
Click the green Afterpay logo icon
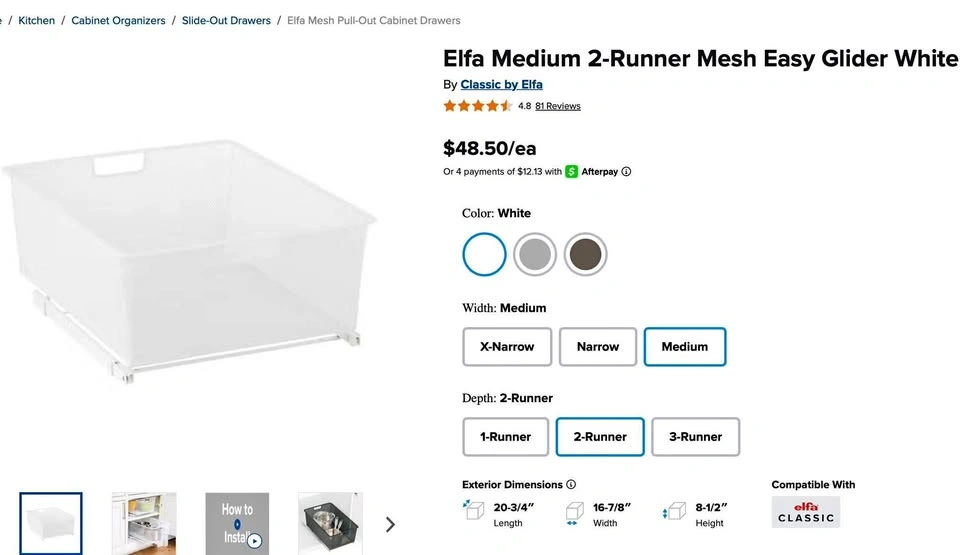tap(571, 172)
